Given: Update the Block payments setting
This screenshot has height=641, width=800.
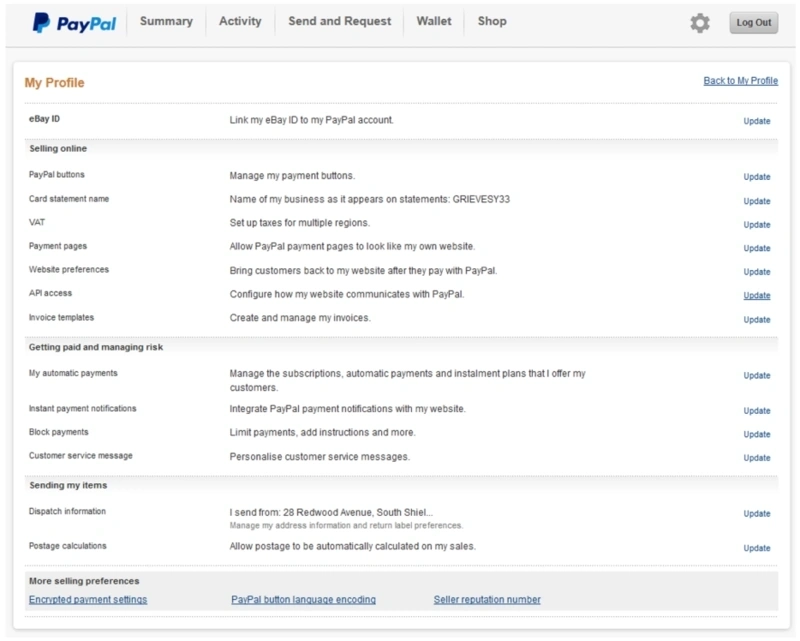Looking at the screenshot, I should pos(756,435).
